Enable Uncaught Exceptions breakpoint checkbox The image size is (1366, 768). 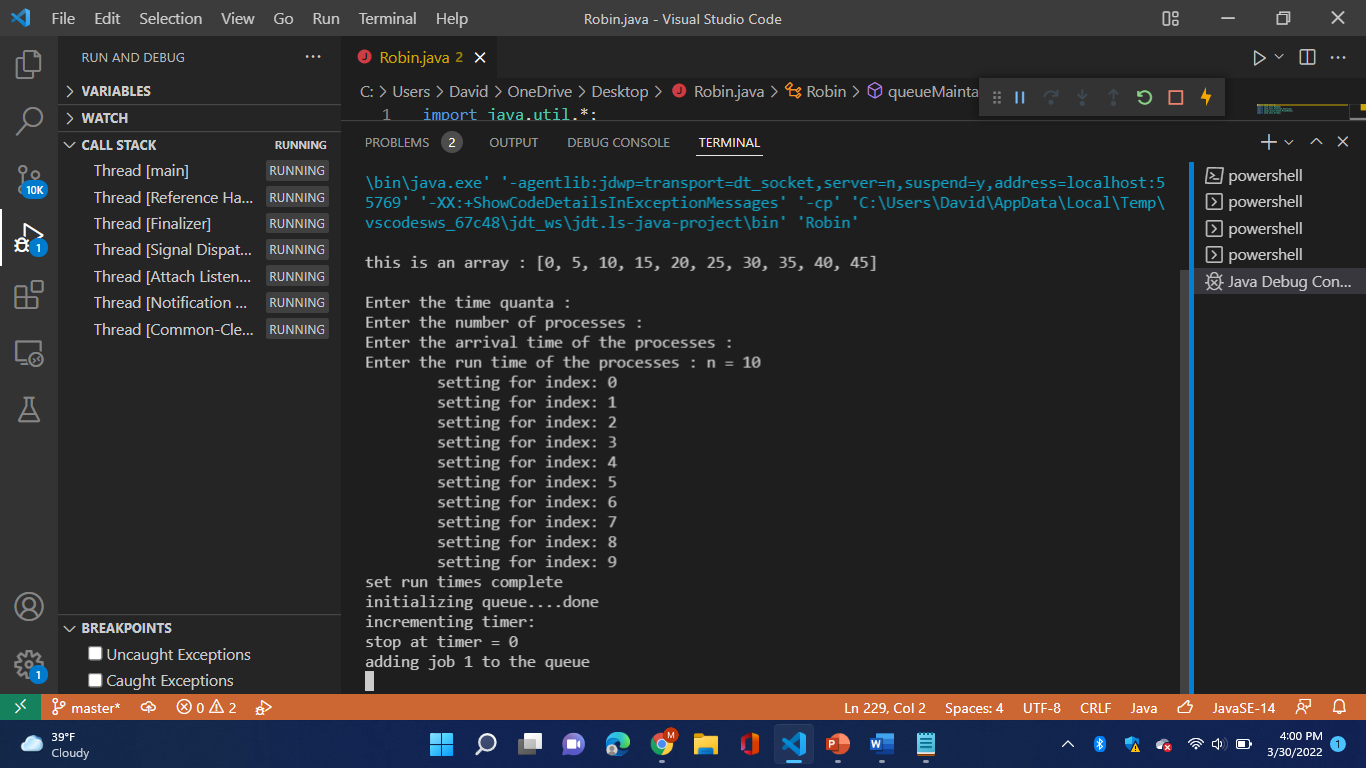pyautogui.click(x=95, y=653)
